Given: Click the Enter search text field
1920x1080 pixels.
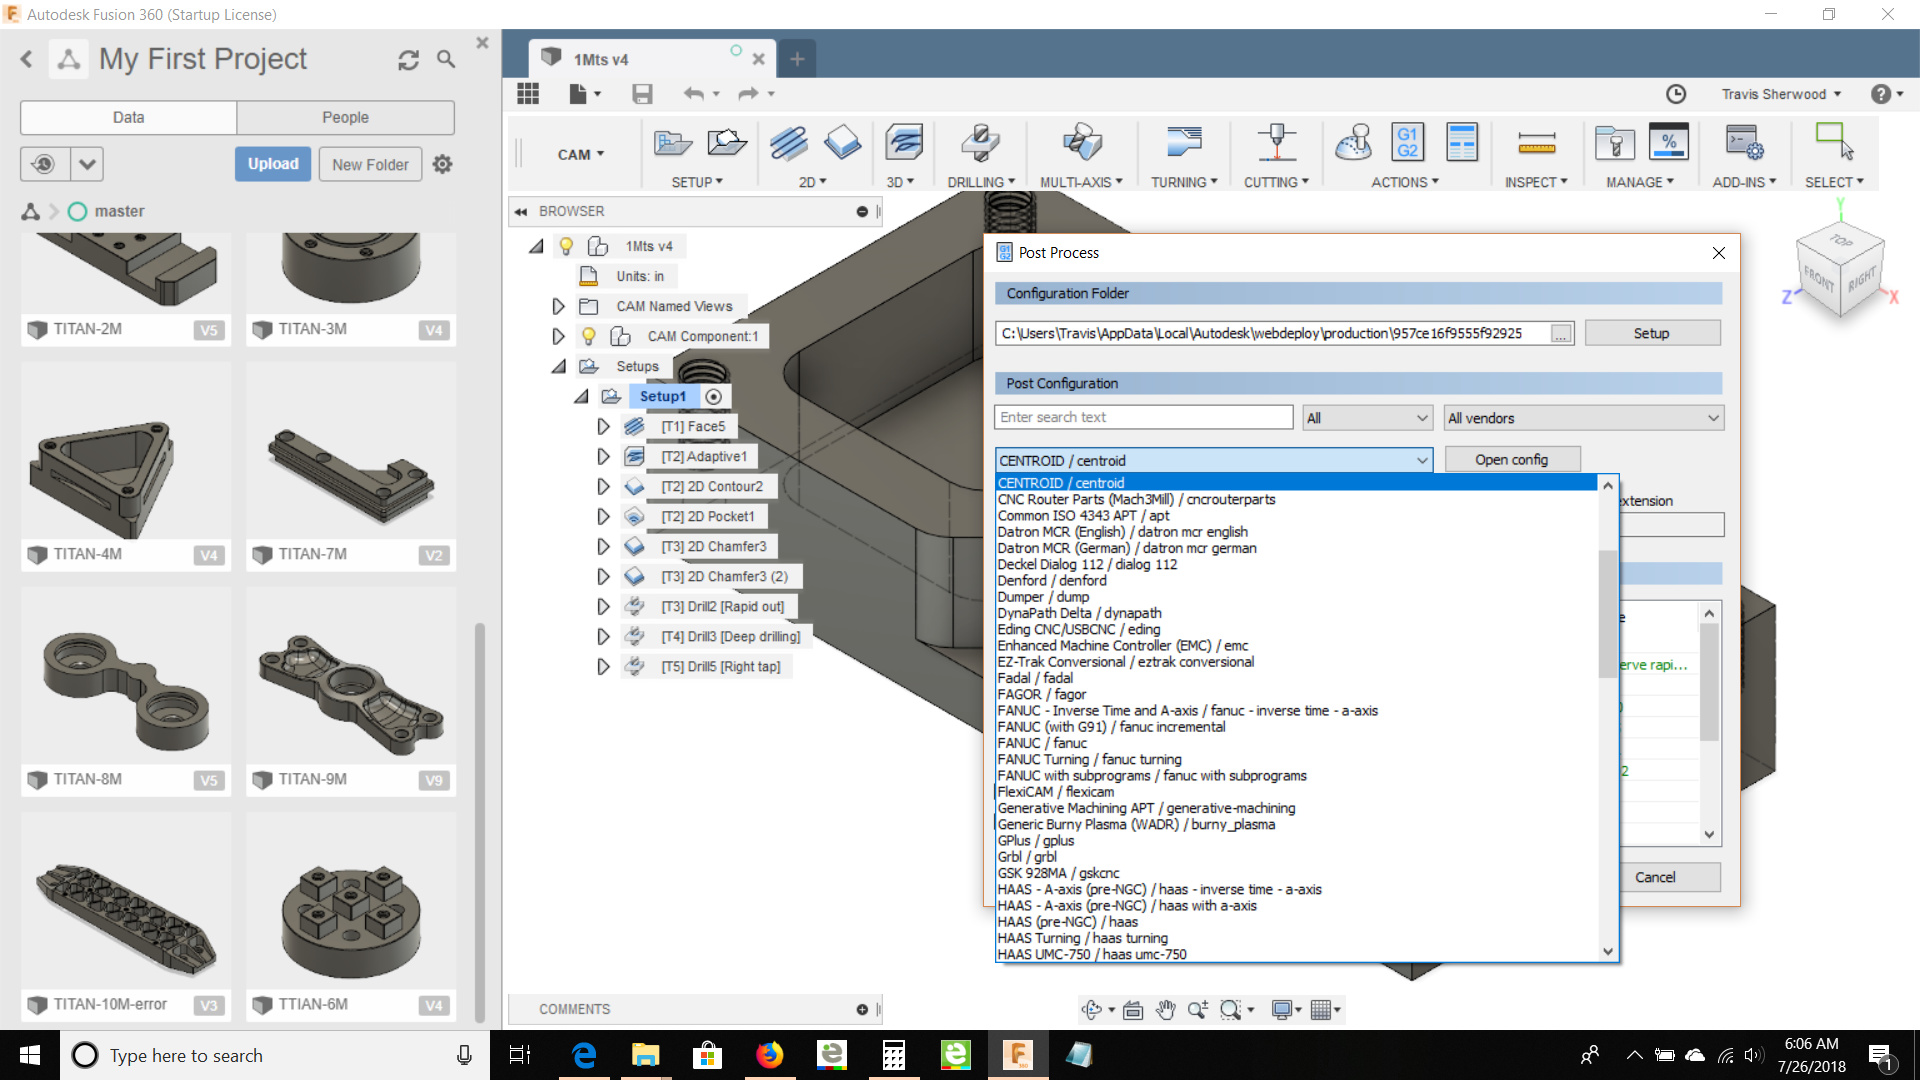Looking at the screenshot, I should coord(1144,418).
